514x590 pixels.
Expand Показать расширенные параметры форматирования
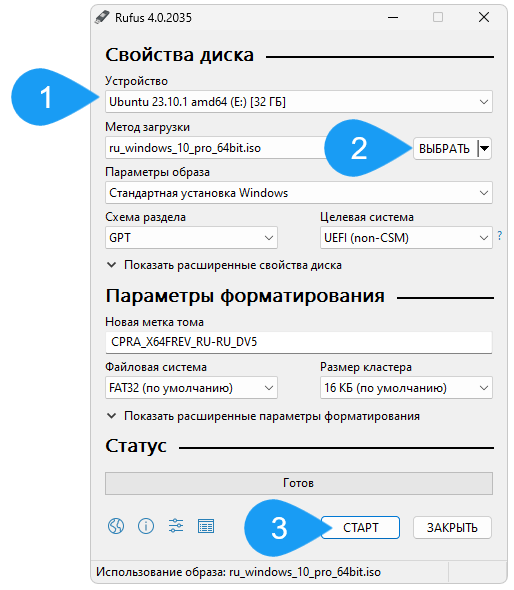point(263,416)
